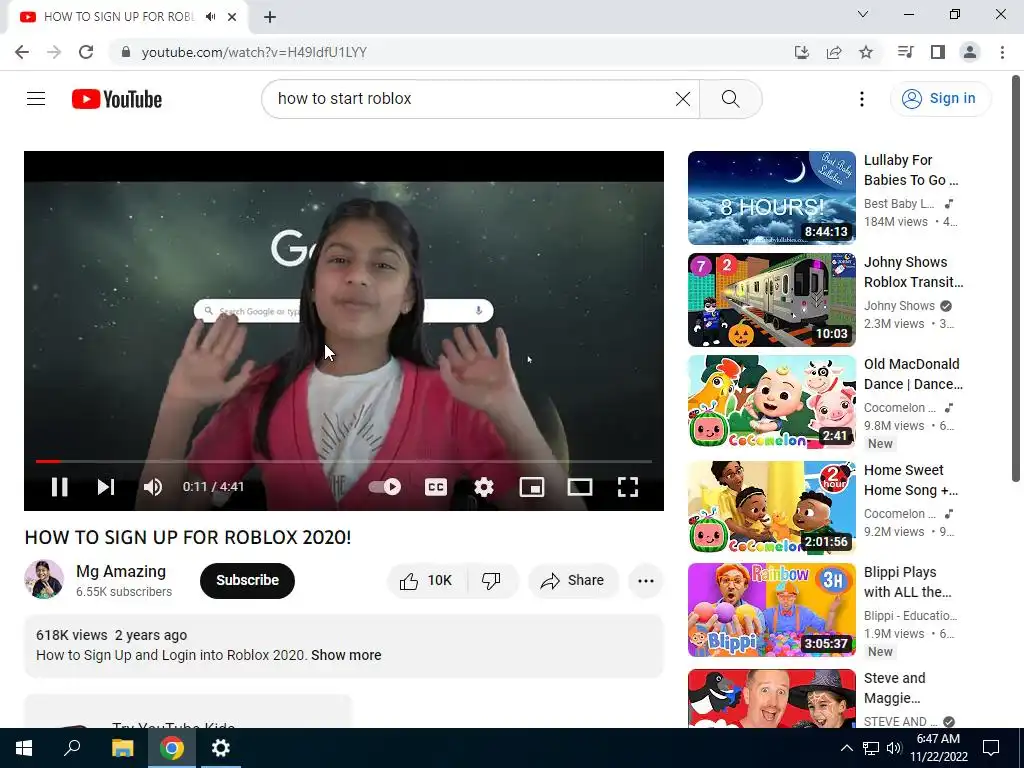Skip to the next video
The width and height of the screenshot is (1024, 768).
coord(106,487)
